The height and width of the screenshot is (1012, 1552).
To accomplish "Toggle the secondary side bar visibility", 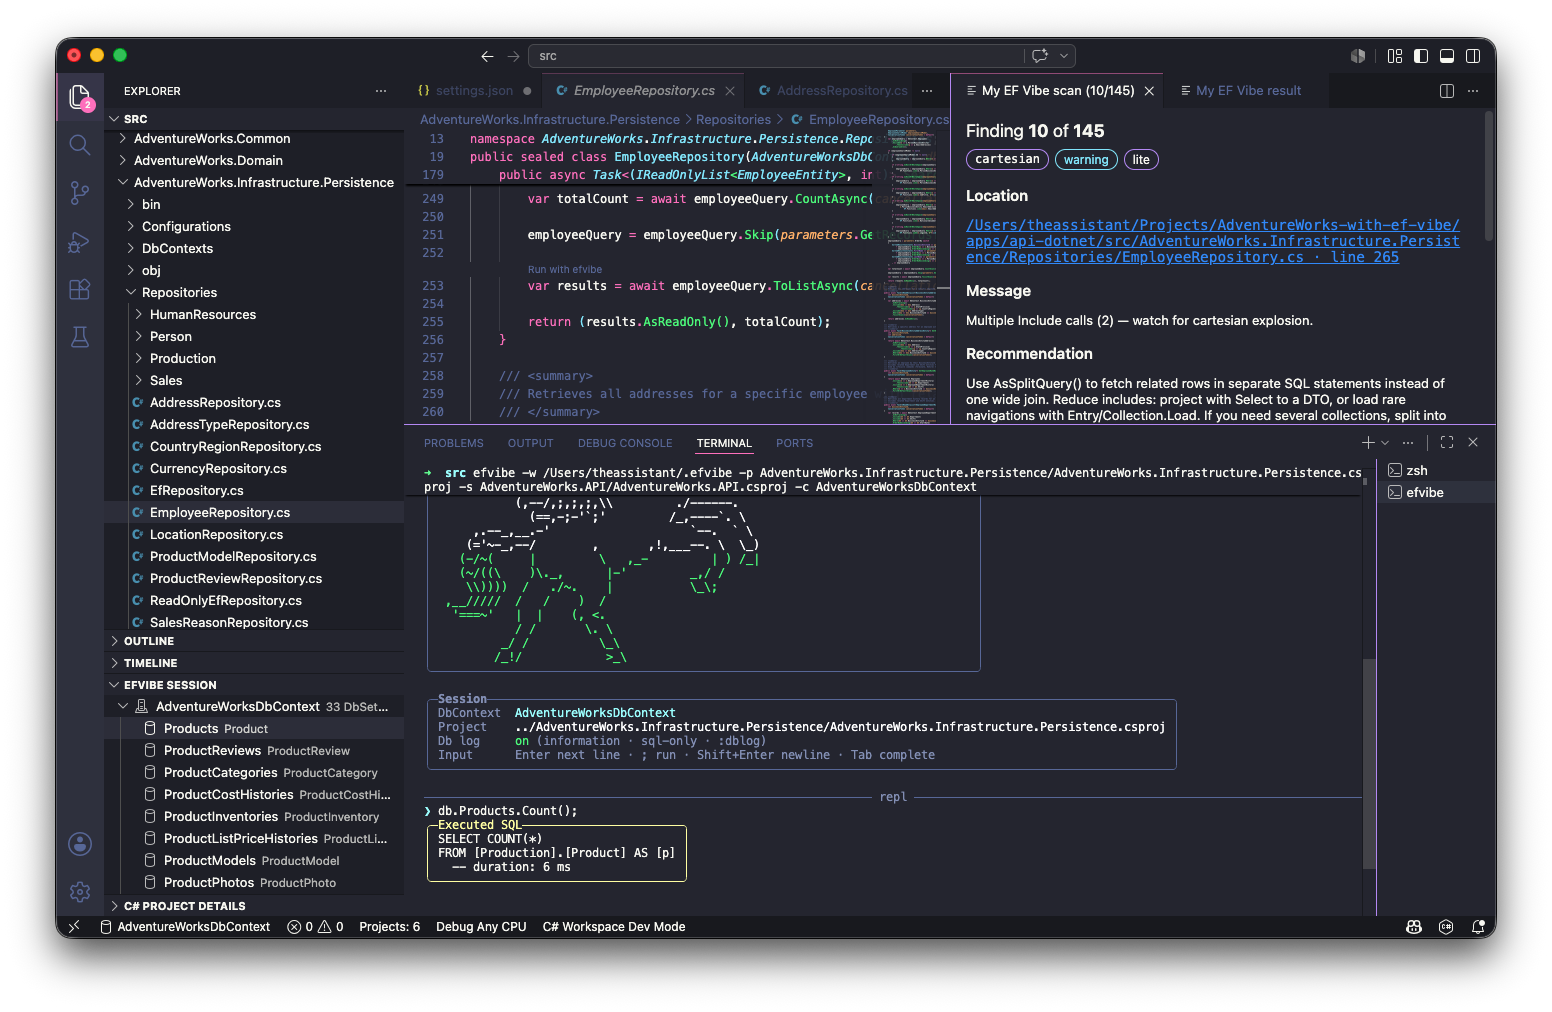I will click(x=1473, y=56).
